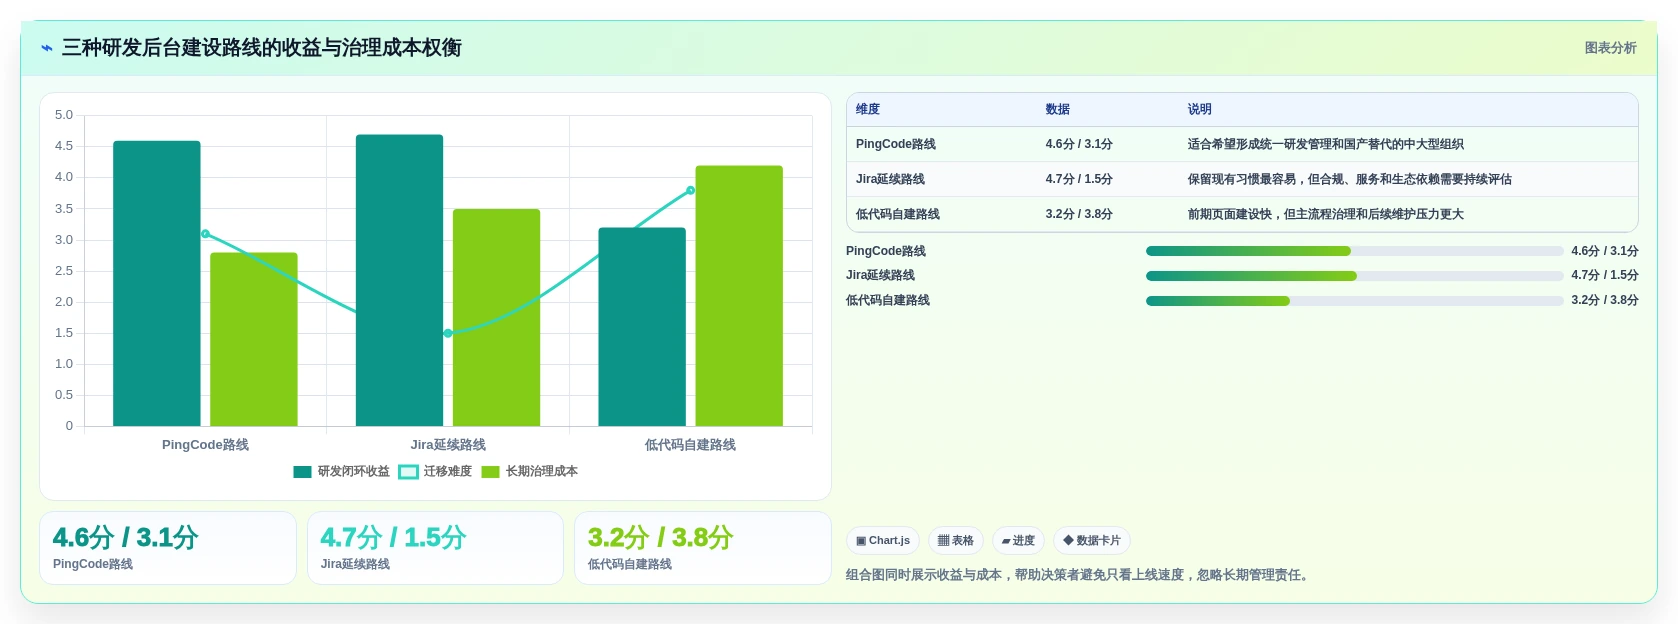Image resolution: width=1678 pixels, height=624 pixels.
Task: Open the PingCode路线 summary card
Action: pyautogui.click(x=168, y=548)
